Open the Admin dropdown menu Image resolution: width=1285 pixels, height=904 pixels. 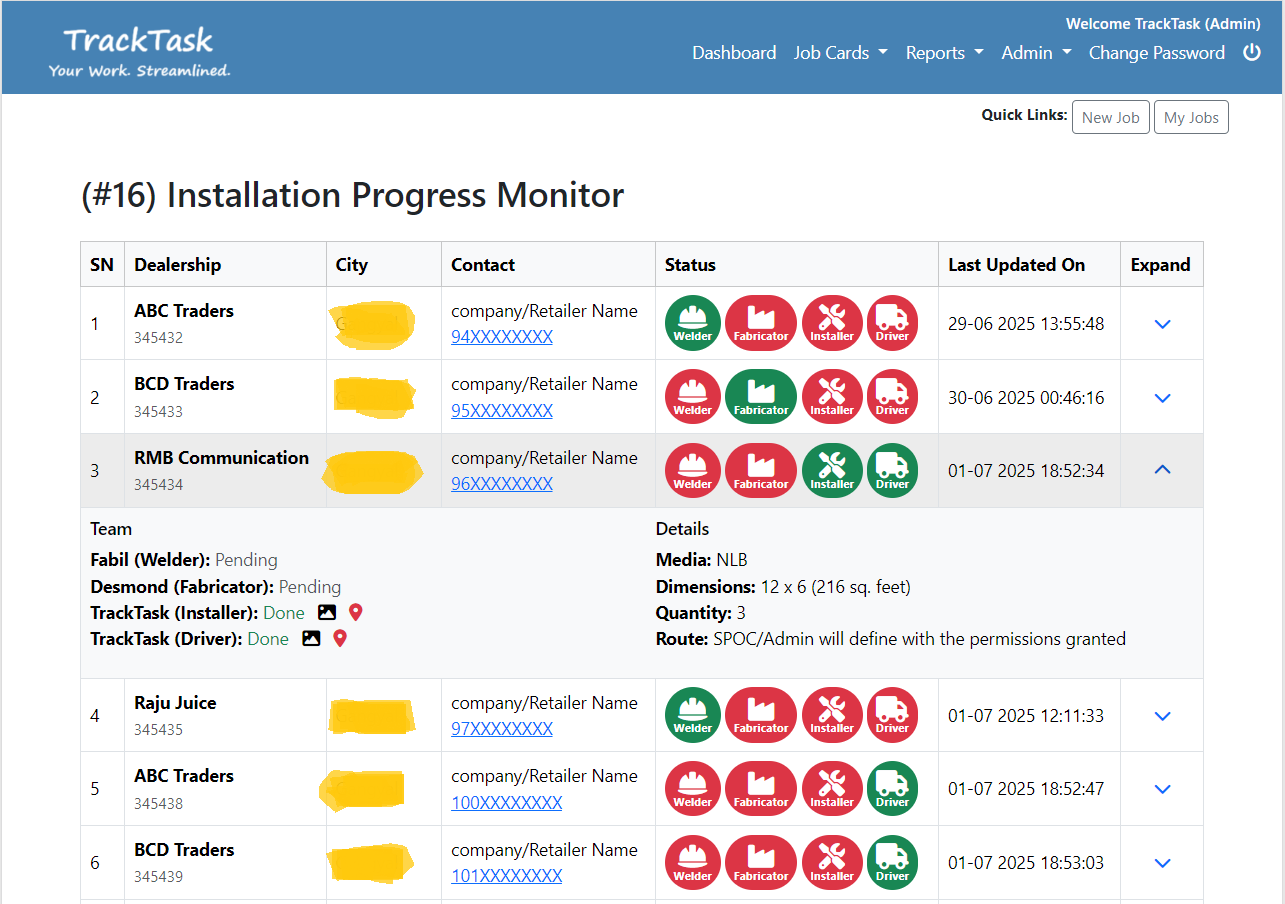point(1035,53)
